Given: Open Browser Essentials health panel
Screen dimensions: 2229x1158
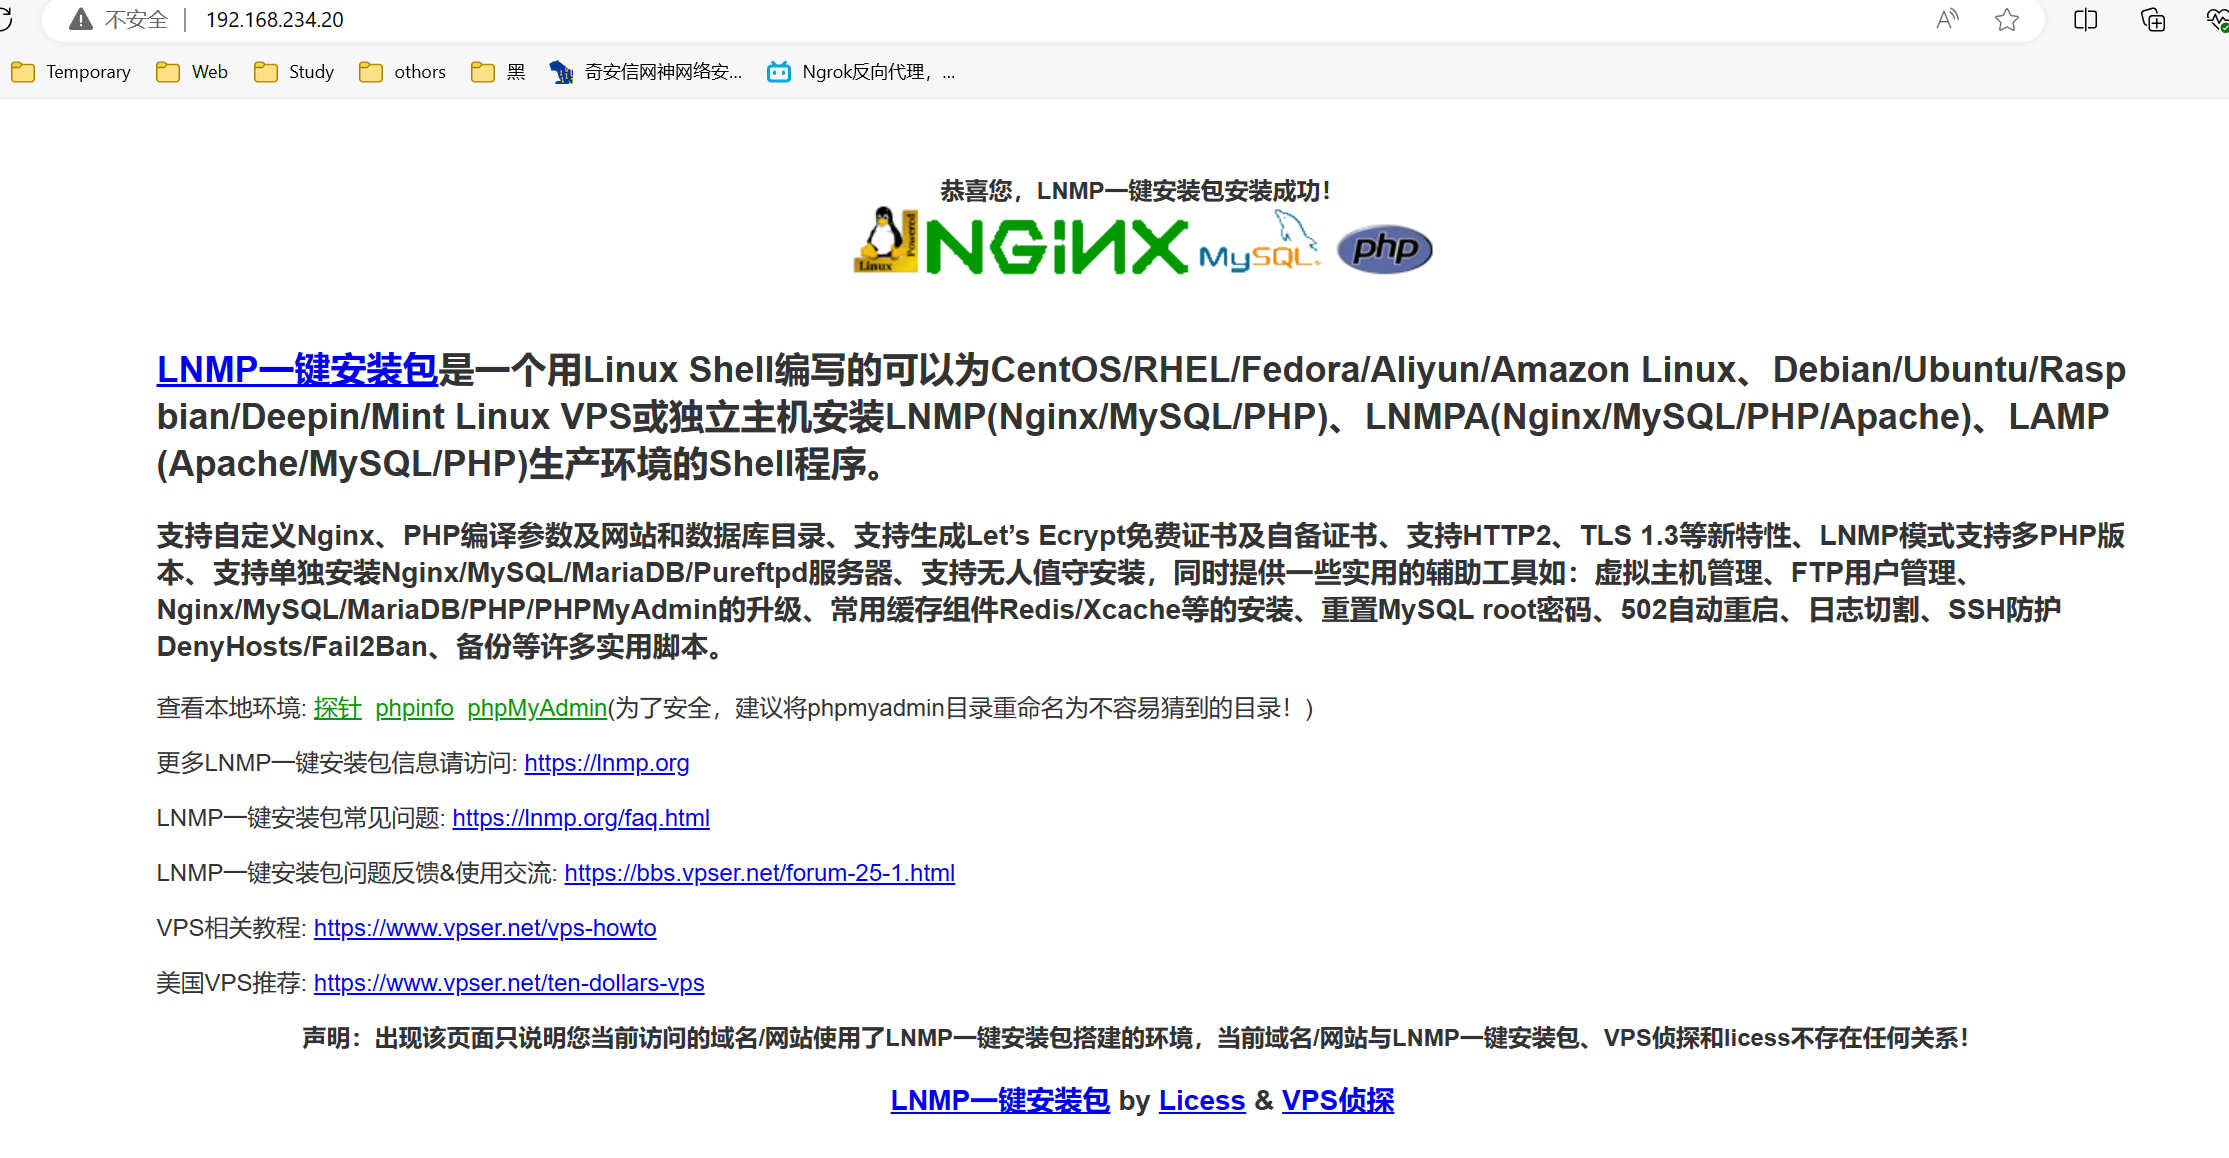Looking at the screenshot, I should [x=2214, y=19].
